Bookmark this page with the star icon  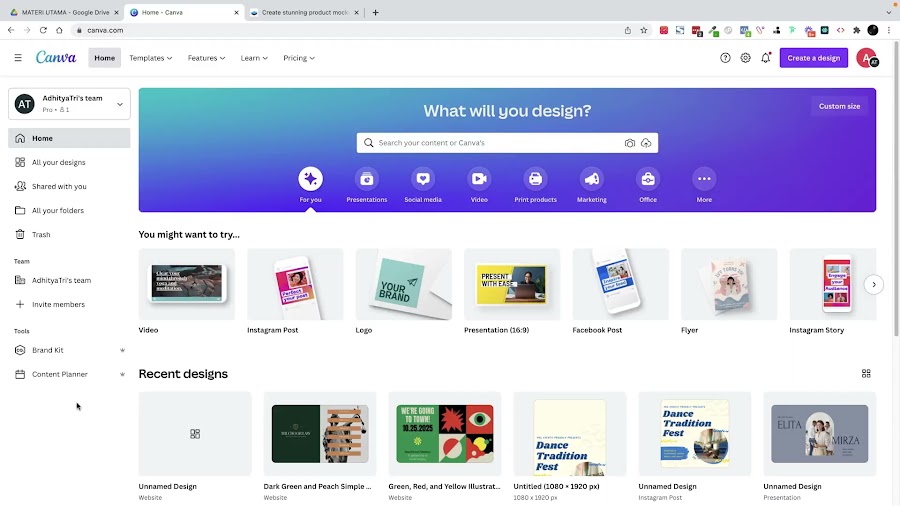(644, 30)
